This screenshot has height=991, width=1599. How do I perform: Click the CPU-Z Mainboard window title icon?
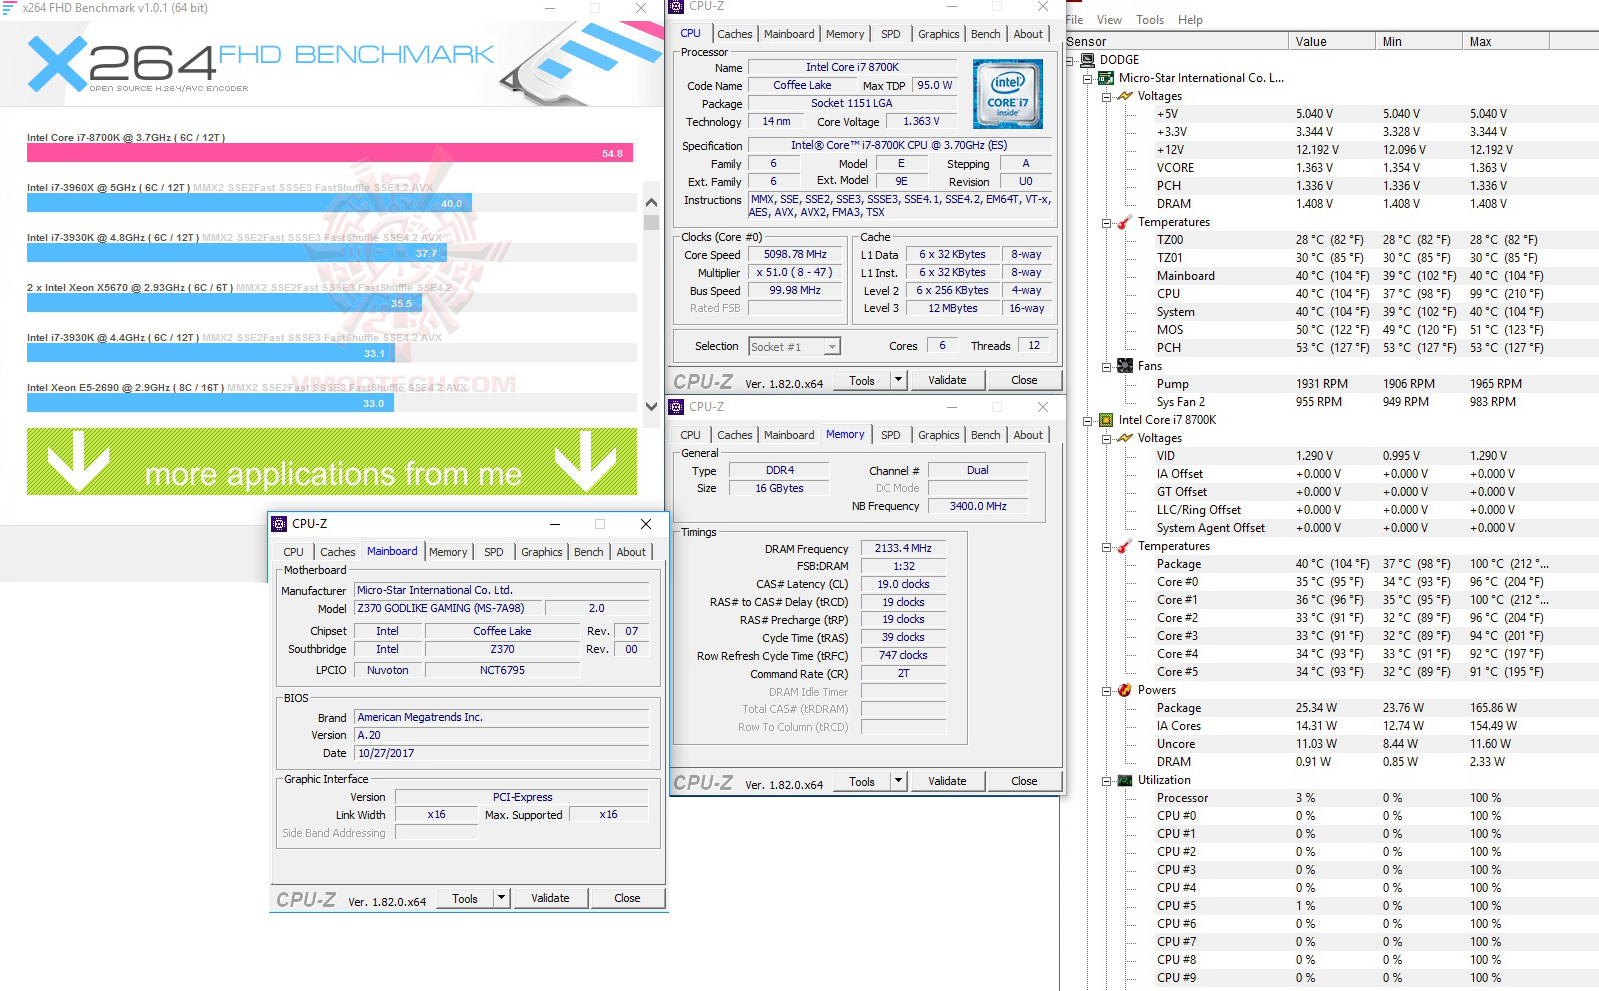tap(279, 524)
